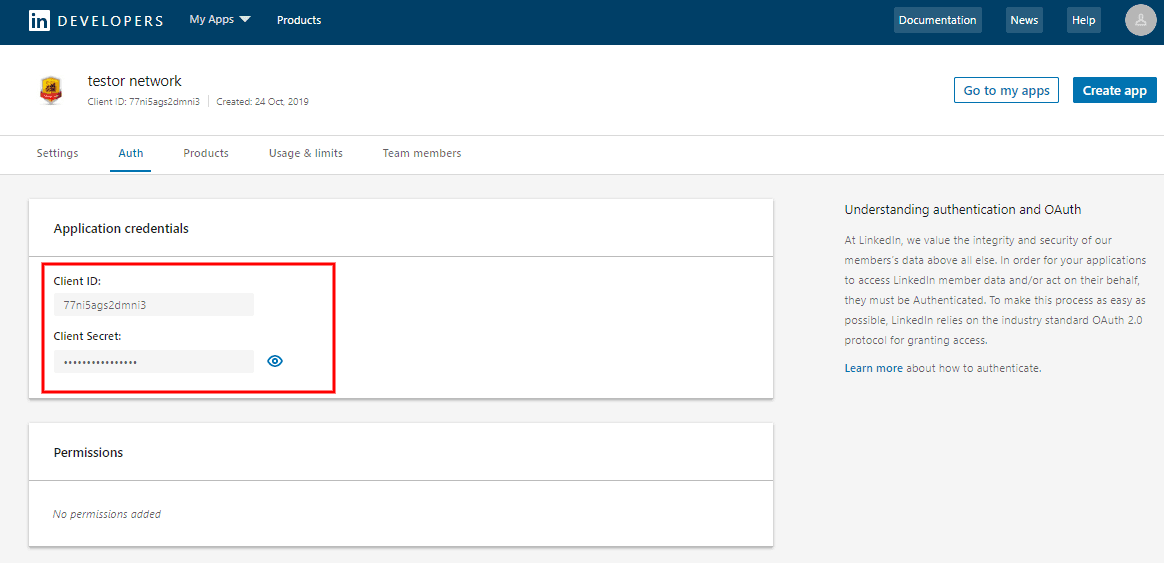Click the testor network app logo
The image size is (1164, 563).
click(51, 91)
